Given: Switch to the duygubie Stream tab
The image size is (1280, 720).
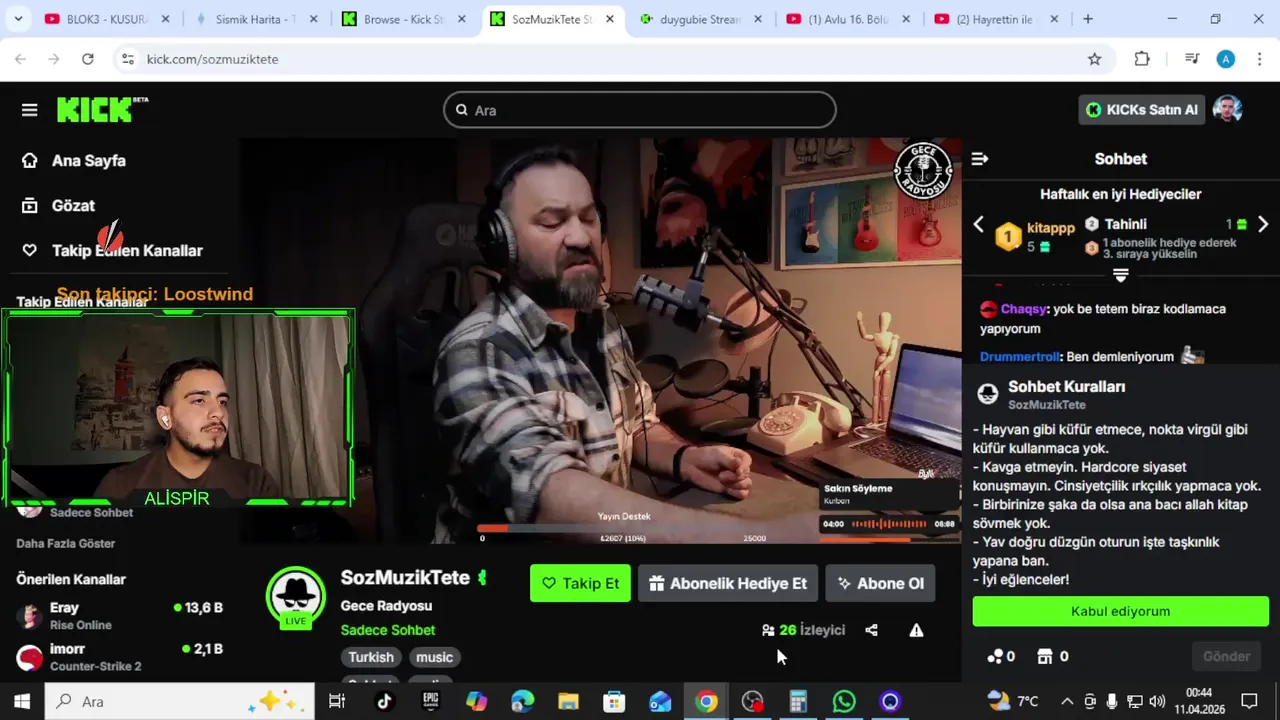Looking at the screenshot, I should [x=700, y=19].
